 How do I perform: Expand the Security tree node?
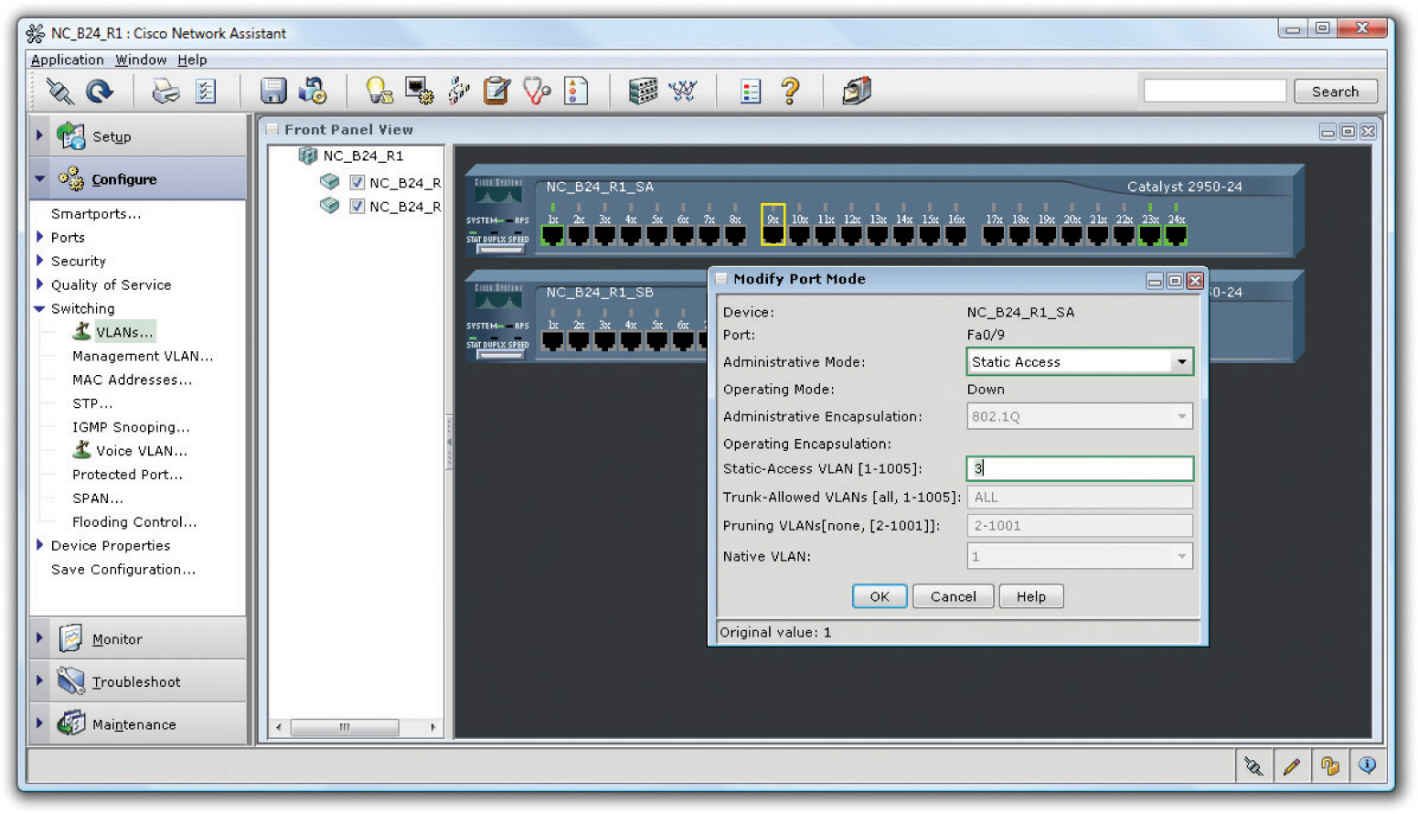click(x=40, y=261)
